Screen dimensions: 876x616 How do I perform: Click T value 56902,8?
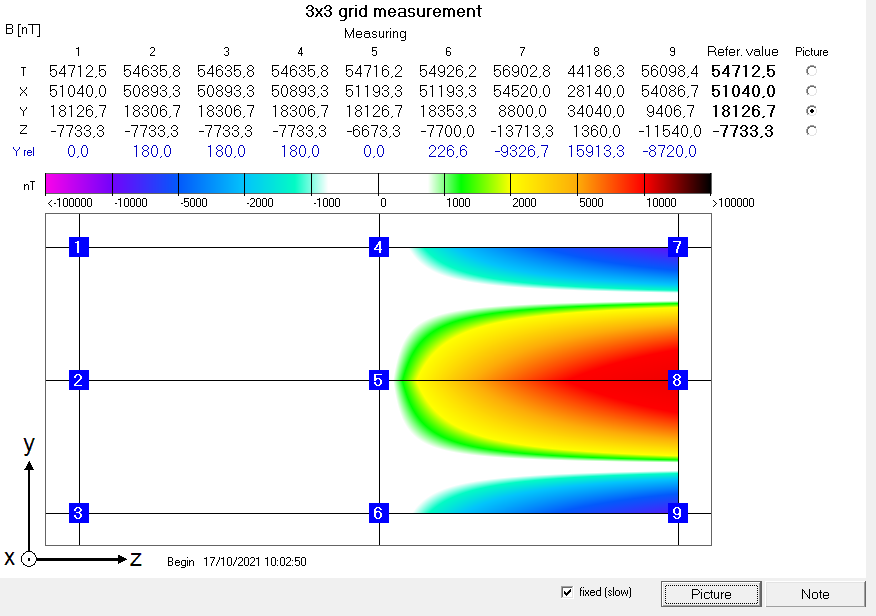522,71
